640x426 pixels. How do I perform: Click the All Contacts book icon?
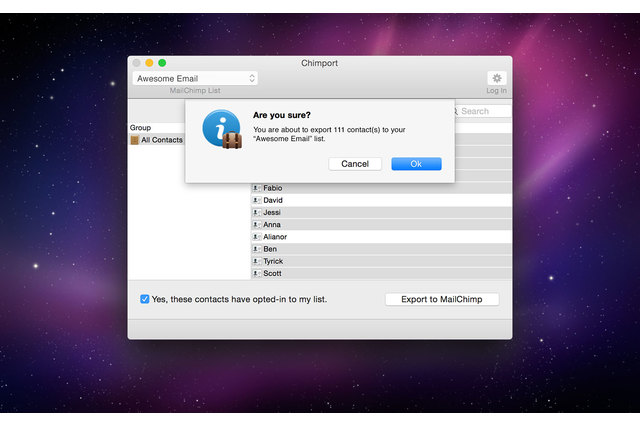point(135,140)
